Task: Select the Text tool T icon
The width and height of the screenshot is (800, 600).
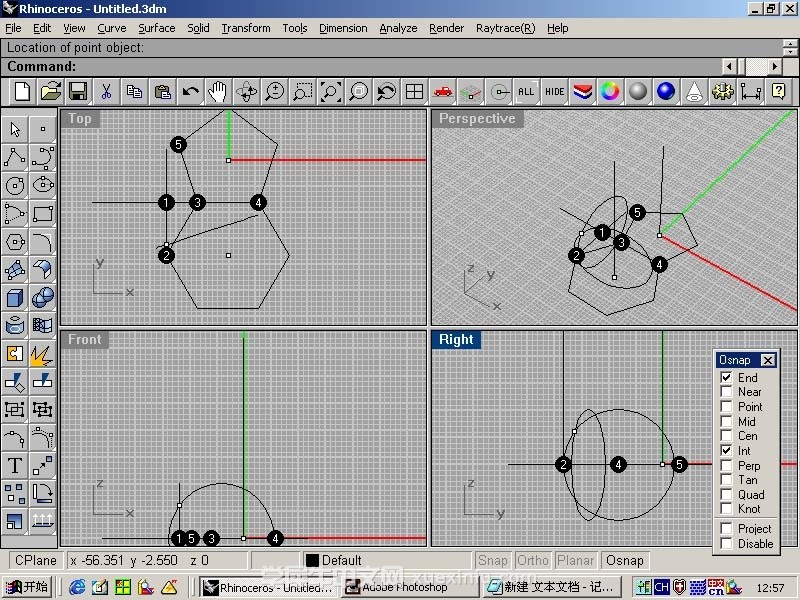Action: [15, 466]
